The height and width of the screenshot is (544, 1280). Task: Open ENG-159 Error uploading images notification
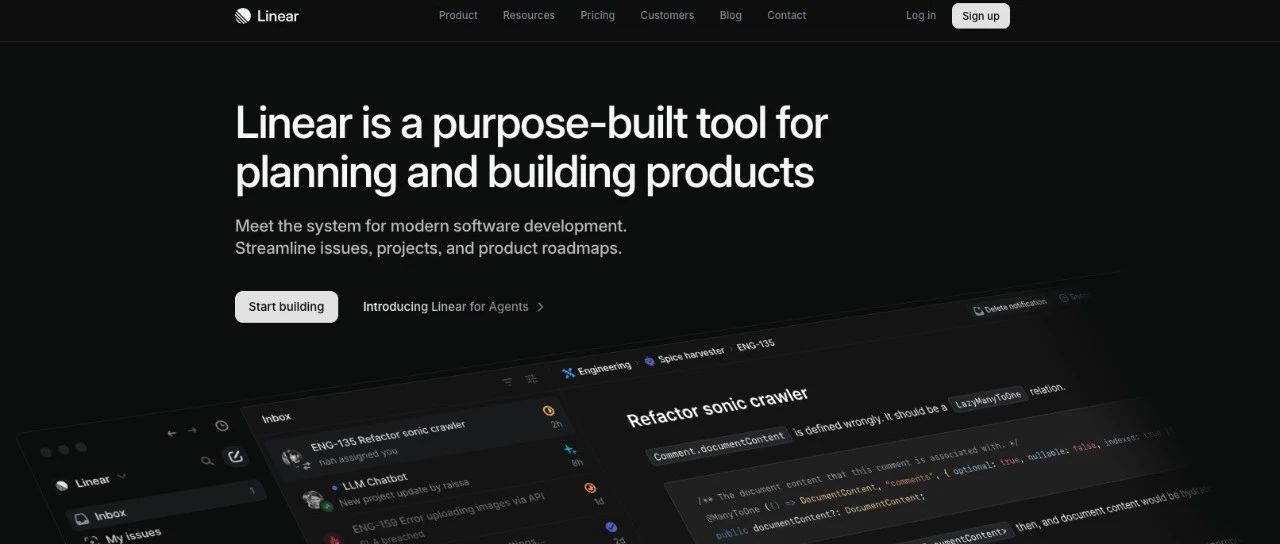(x=450, y=513)
